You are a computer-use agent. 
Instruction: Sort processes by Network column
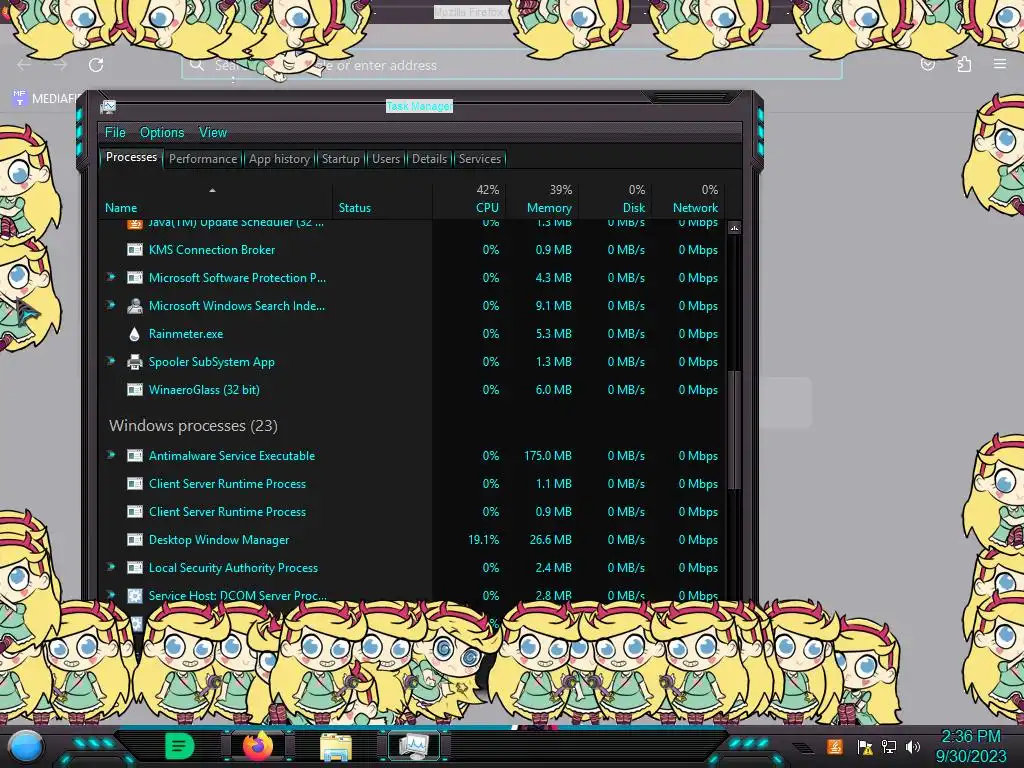pyautogui.click(x=688, y=199)
